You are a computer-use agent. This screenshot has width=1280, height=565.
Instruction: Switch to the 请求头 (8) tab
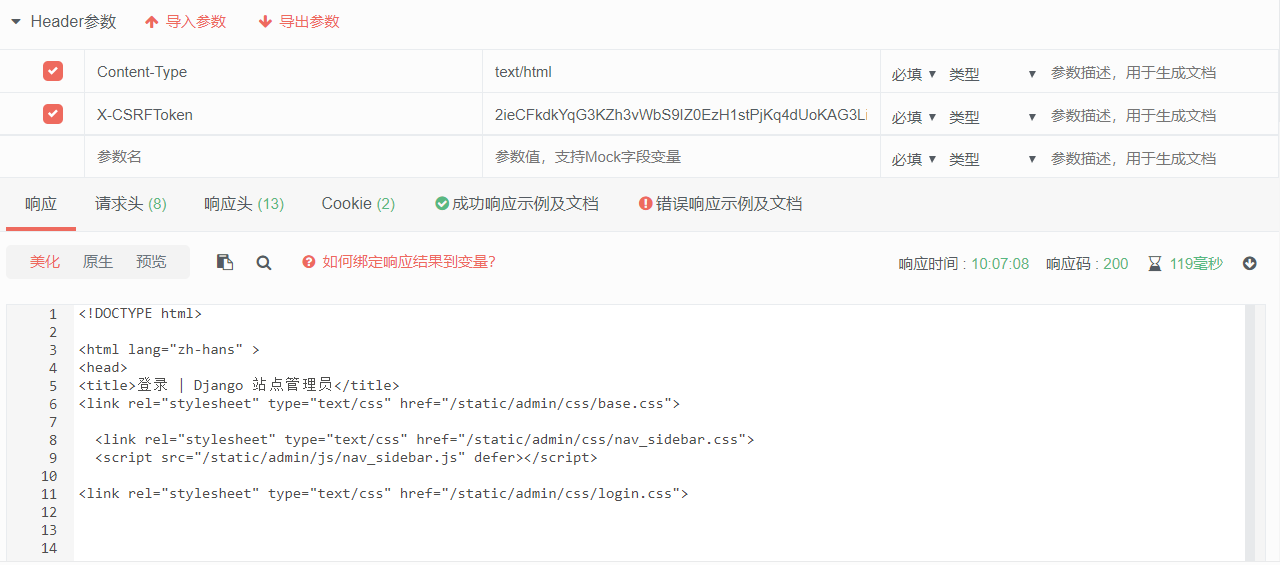click(x=131, y=204)
